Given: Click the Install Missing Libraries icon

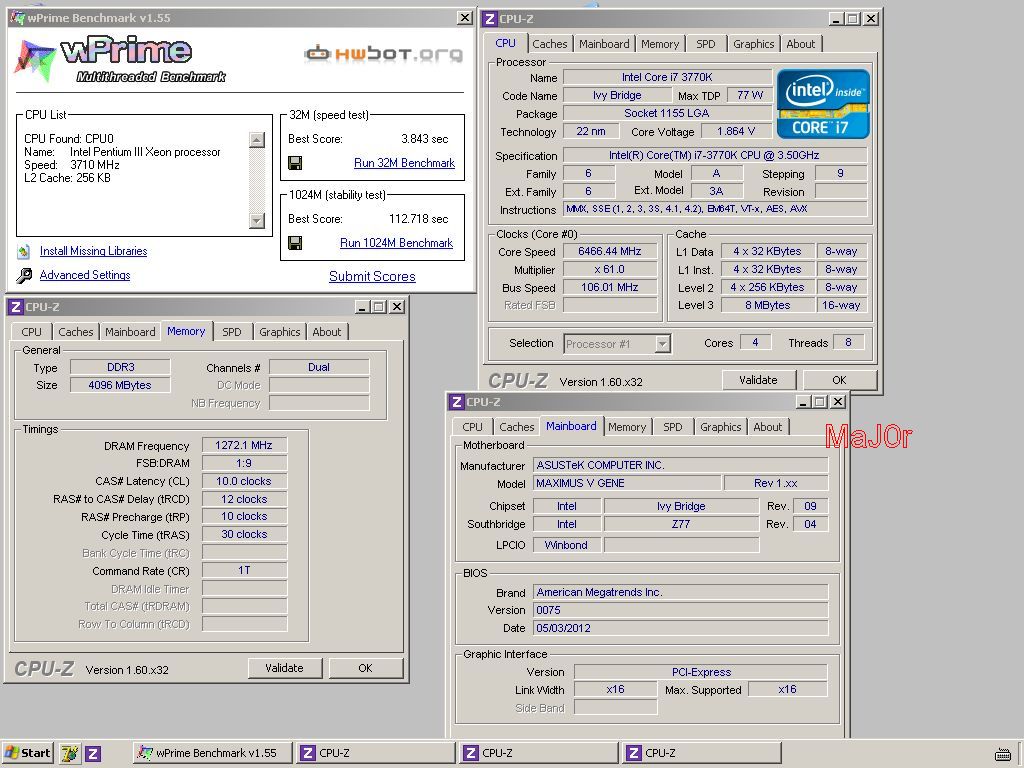Looking at the screenshot, I should tap(24, 251).
